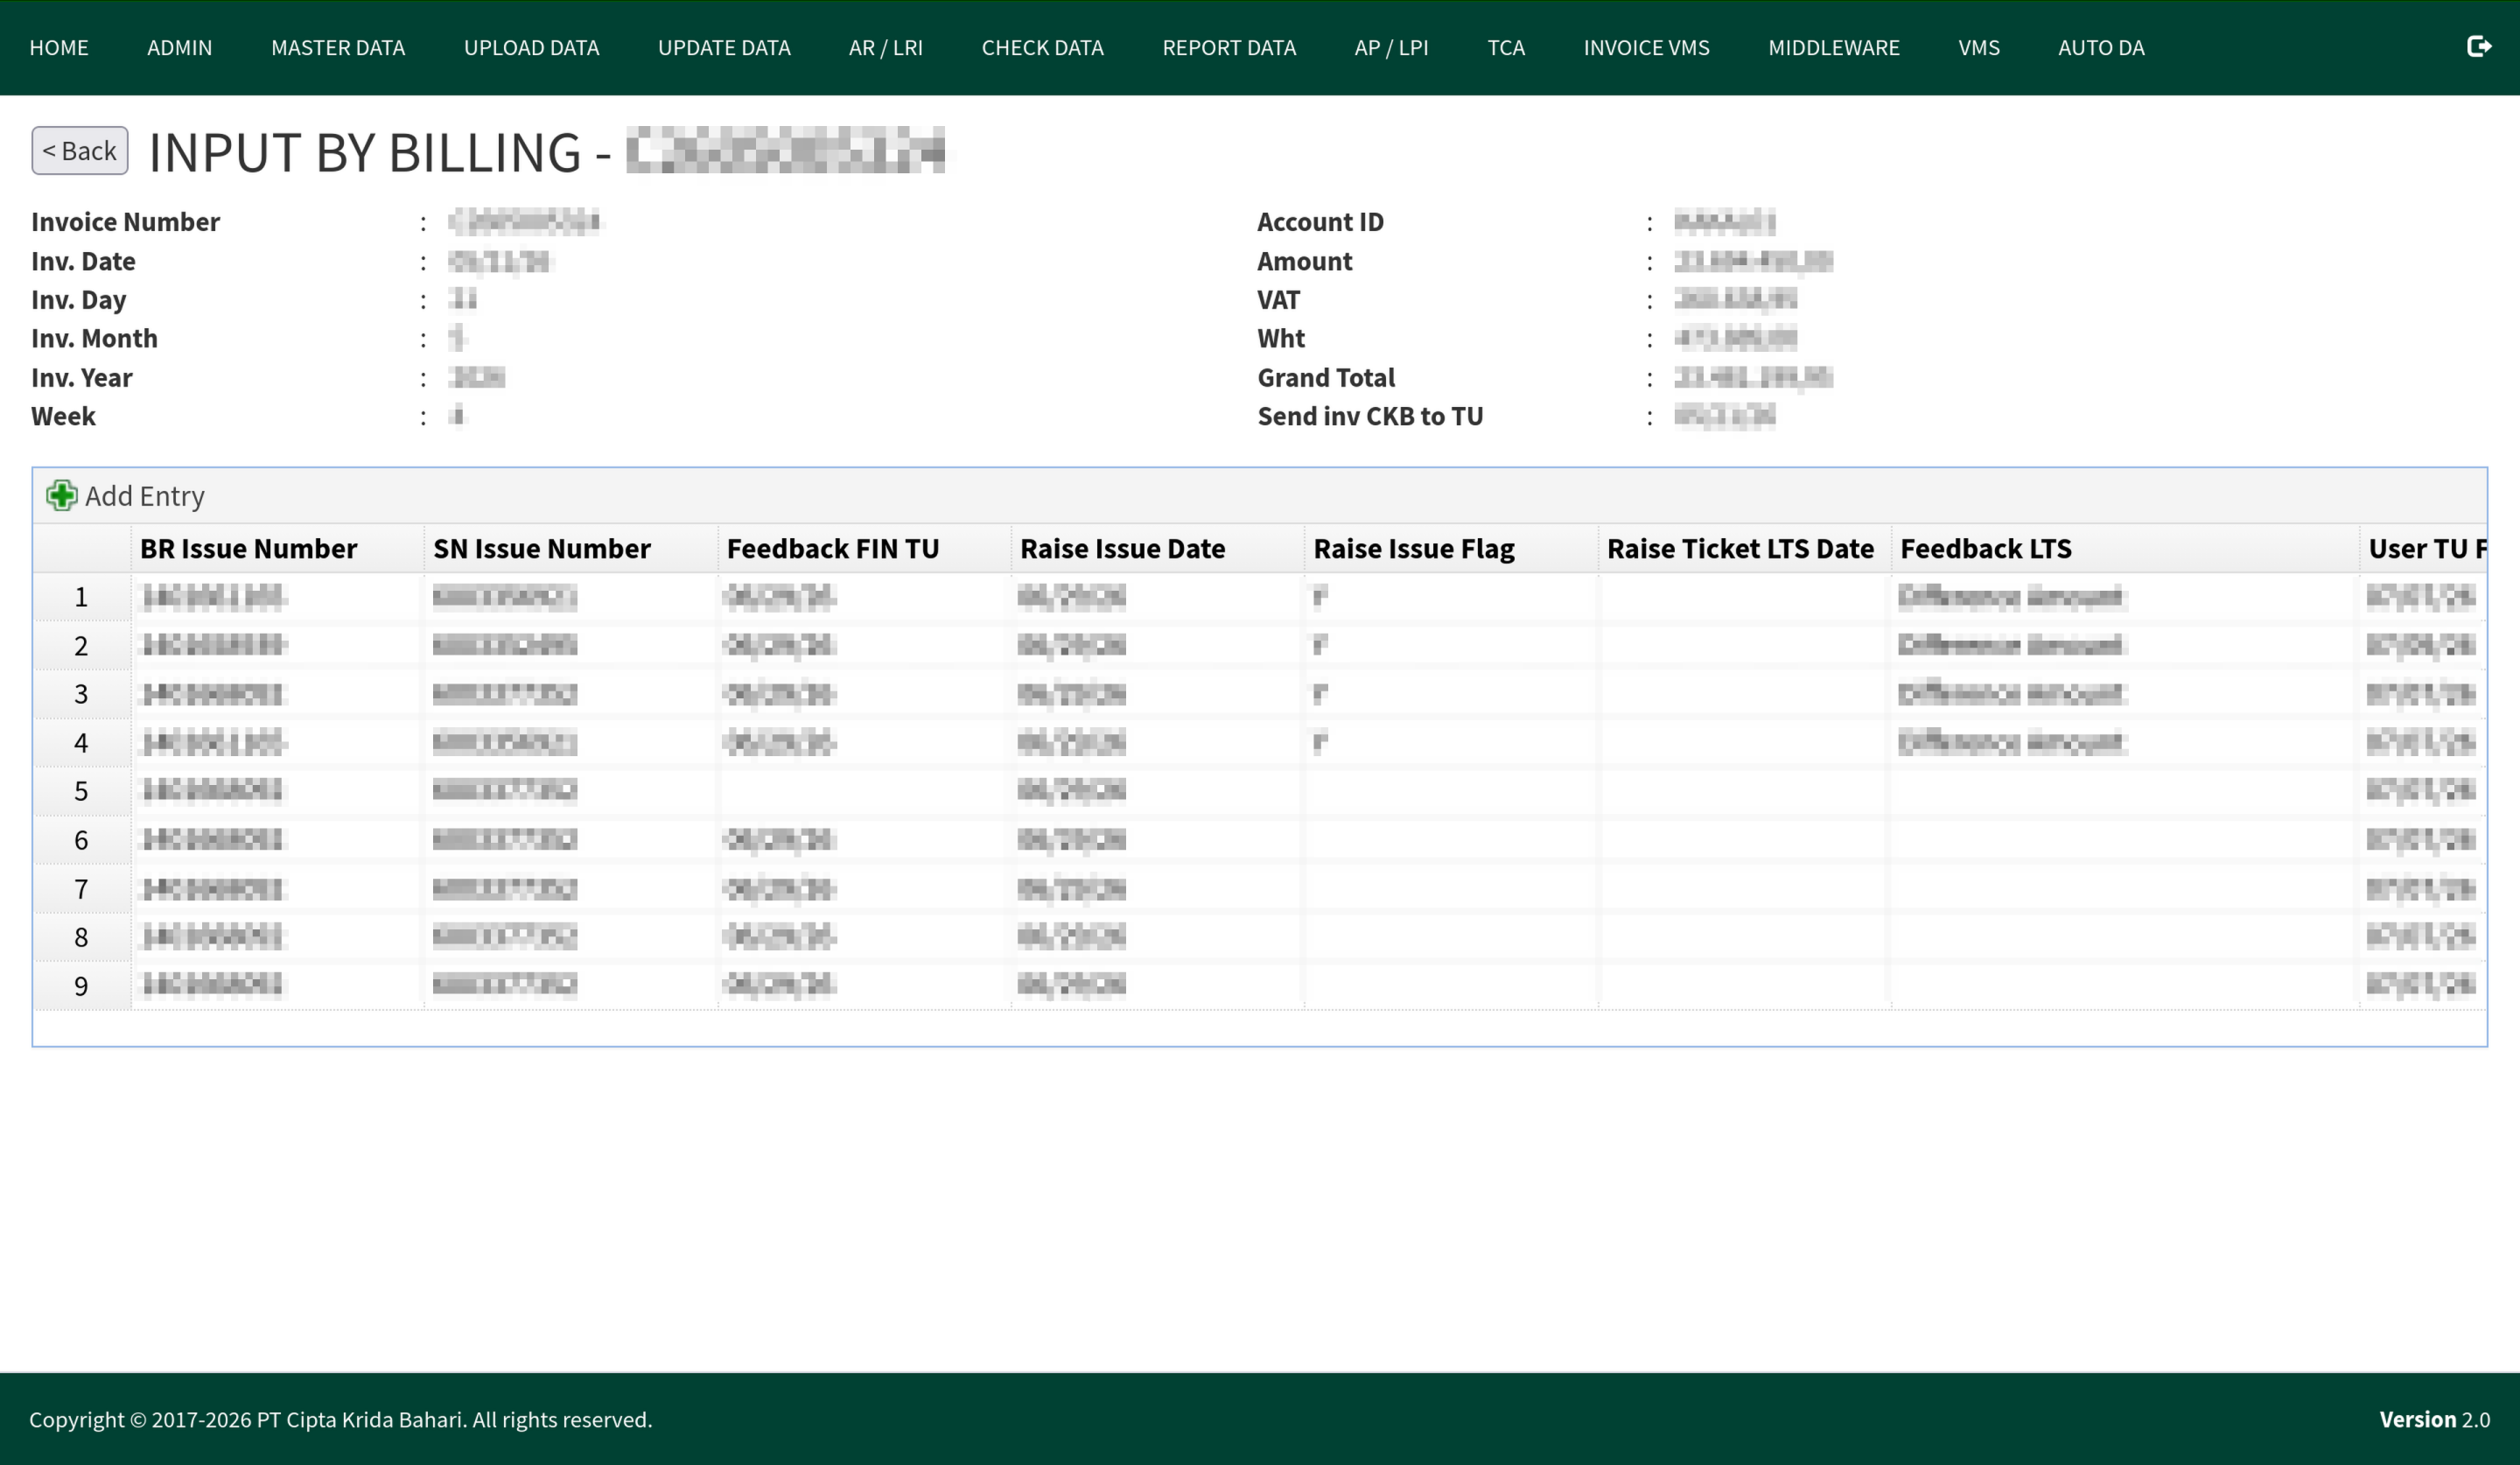Click the Add Entry label
The width and height of the screenshot is (2520, 1465).
click(145, 496)
